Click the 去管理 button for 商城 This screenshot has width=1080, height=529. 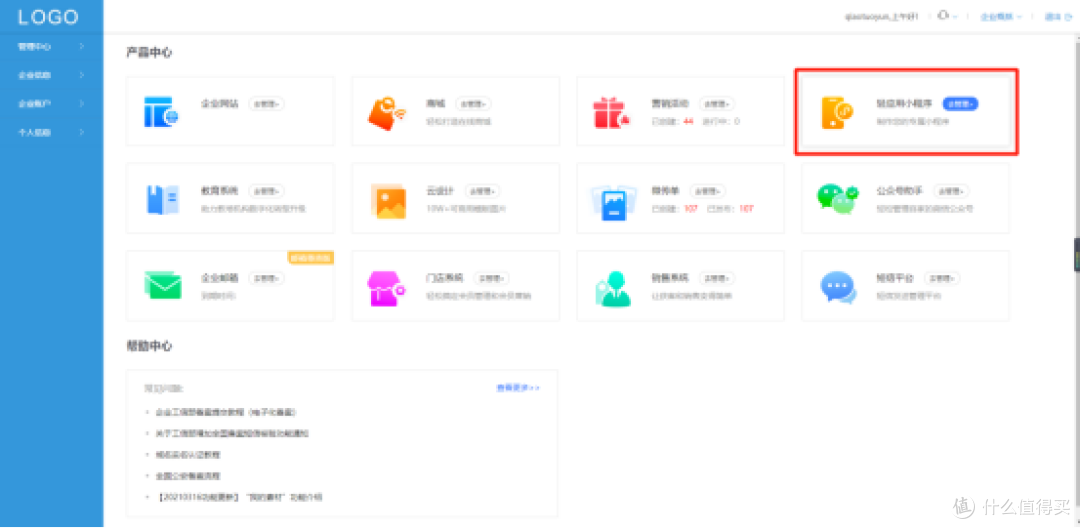(473, 104)
